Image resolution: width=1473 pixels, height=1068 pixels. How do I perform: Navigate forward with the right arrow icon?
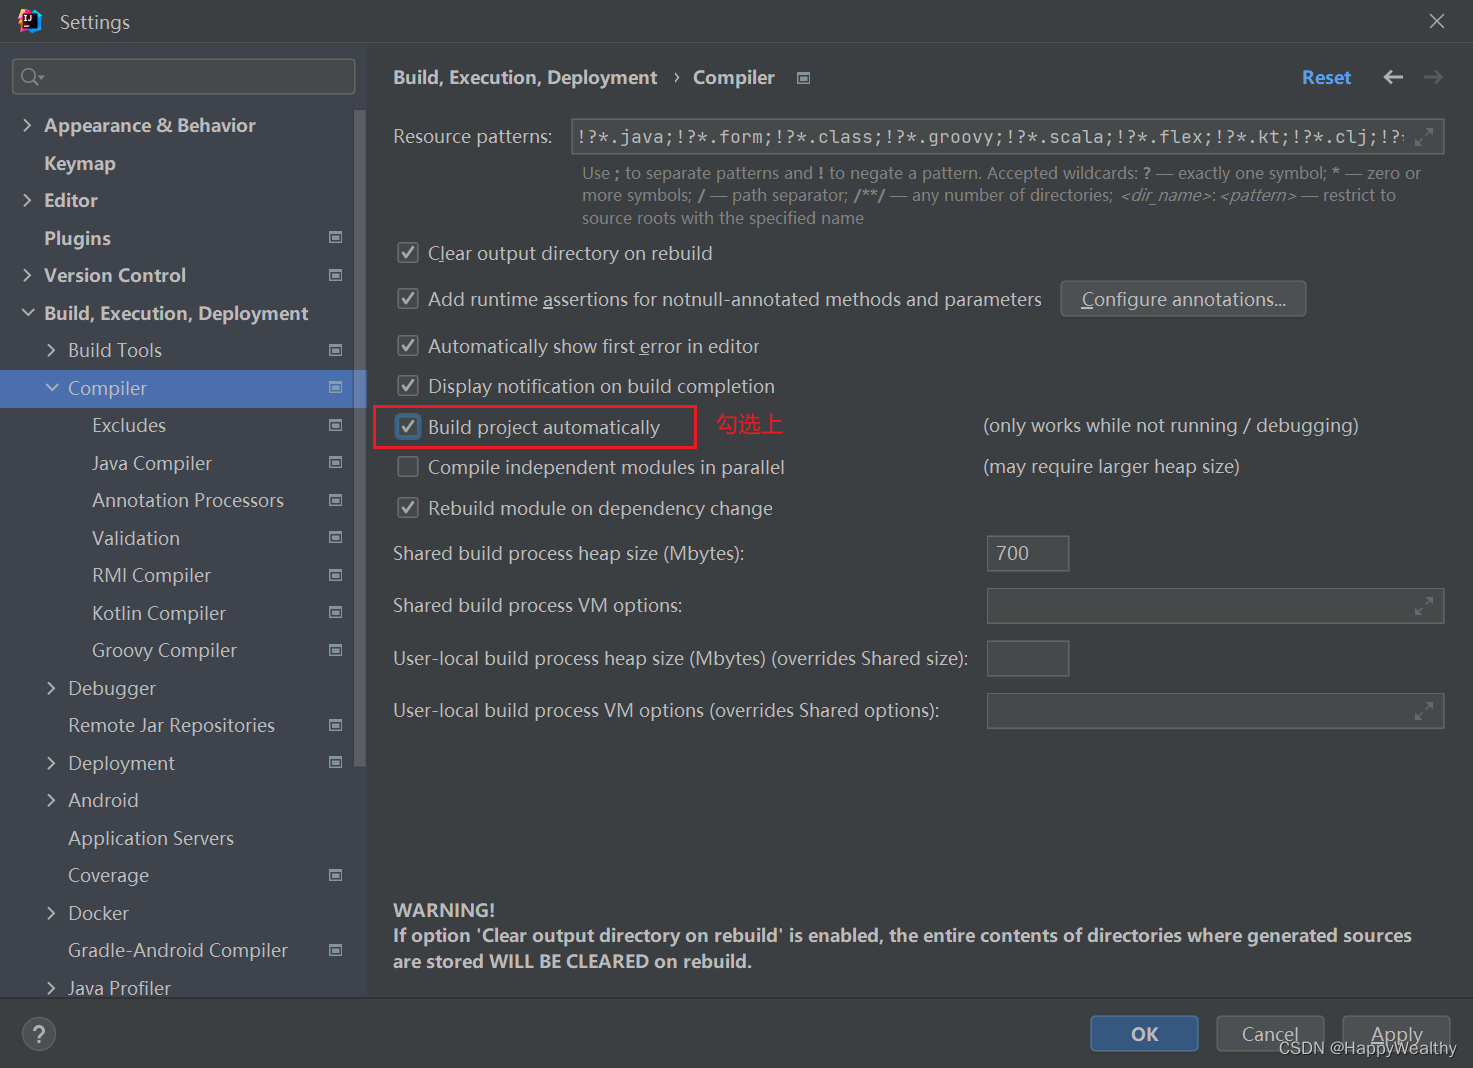point(1433,77)
